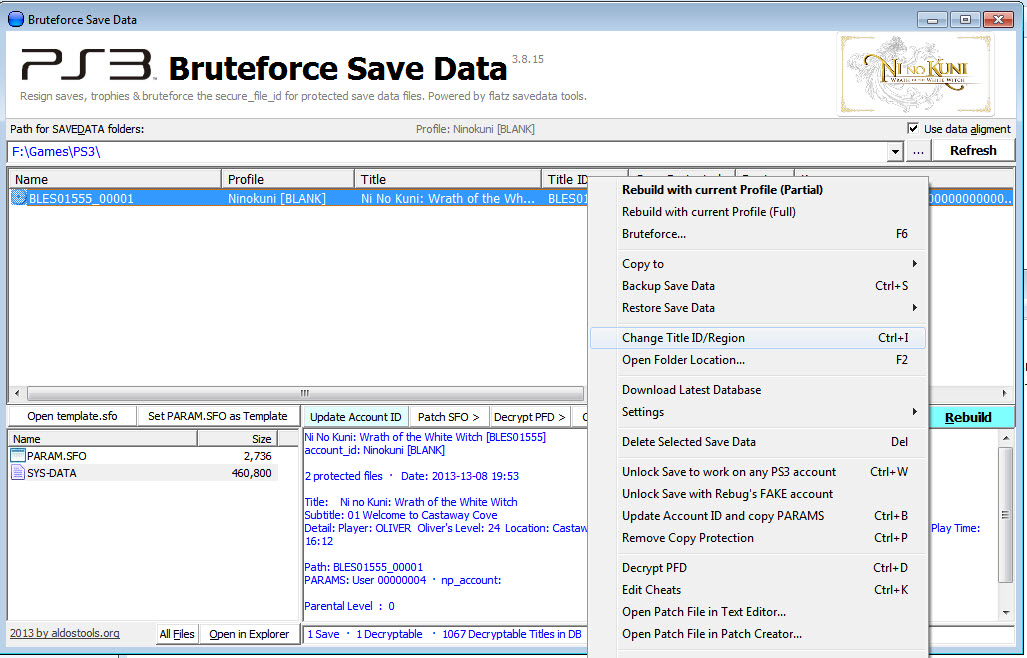This screenshot has height=658, width=1027.
Task: Sort the save list by Profile column
Action: (x=288, y=179)
